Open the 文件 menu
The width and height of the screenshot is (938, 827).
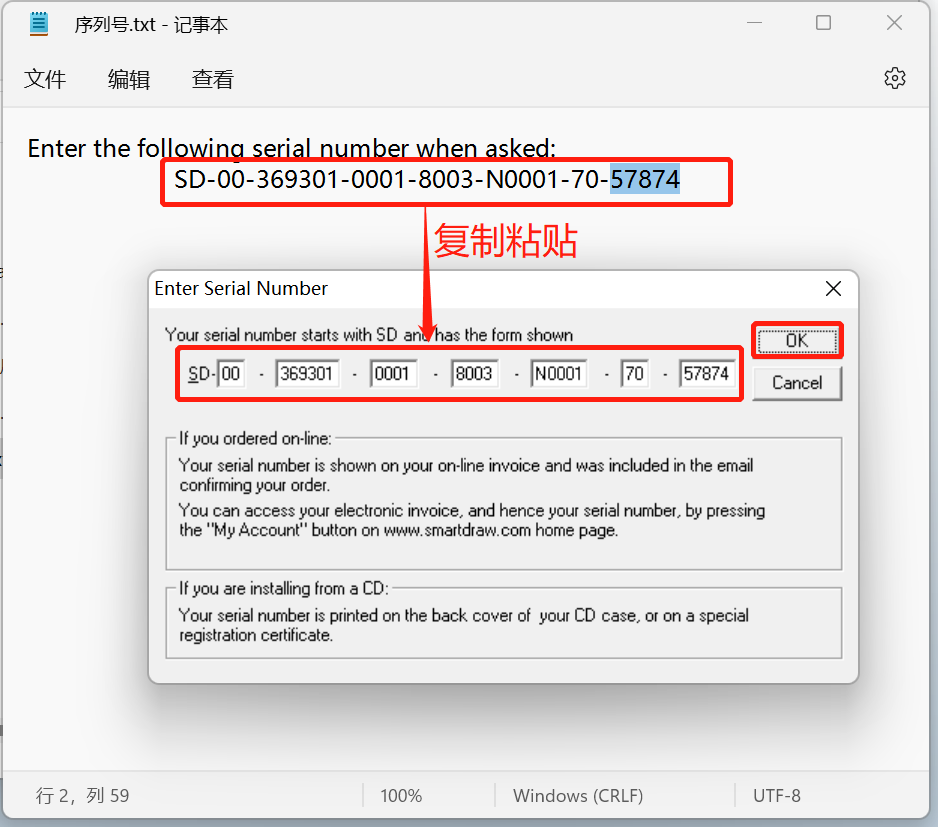click(x=45, y=79)
